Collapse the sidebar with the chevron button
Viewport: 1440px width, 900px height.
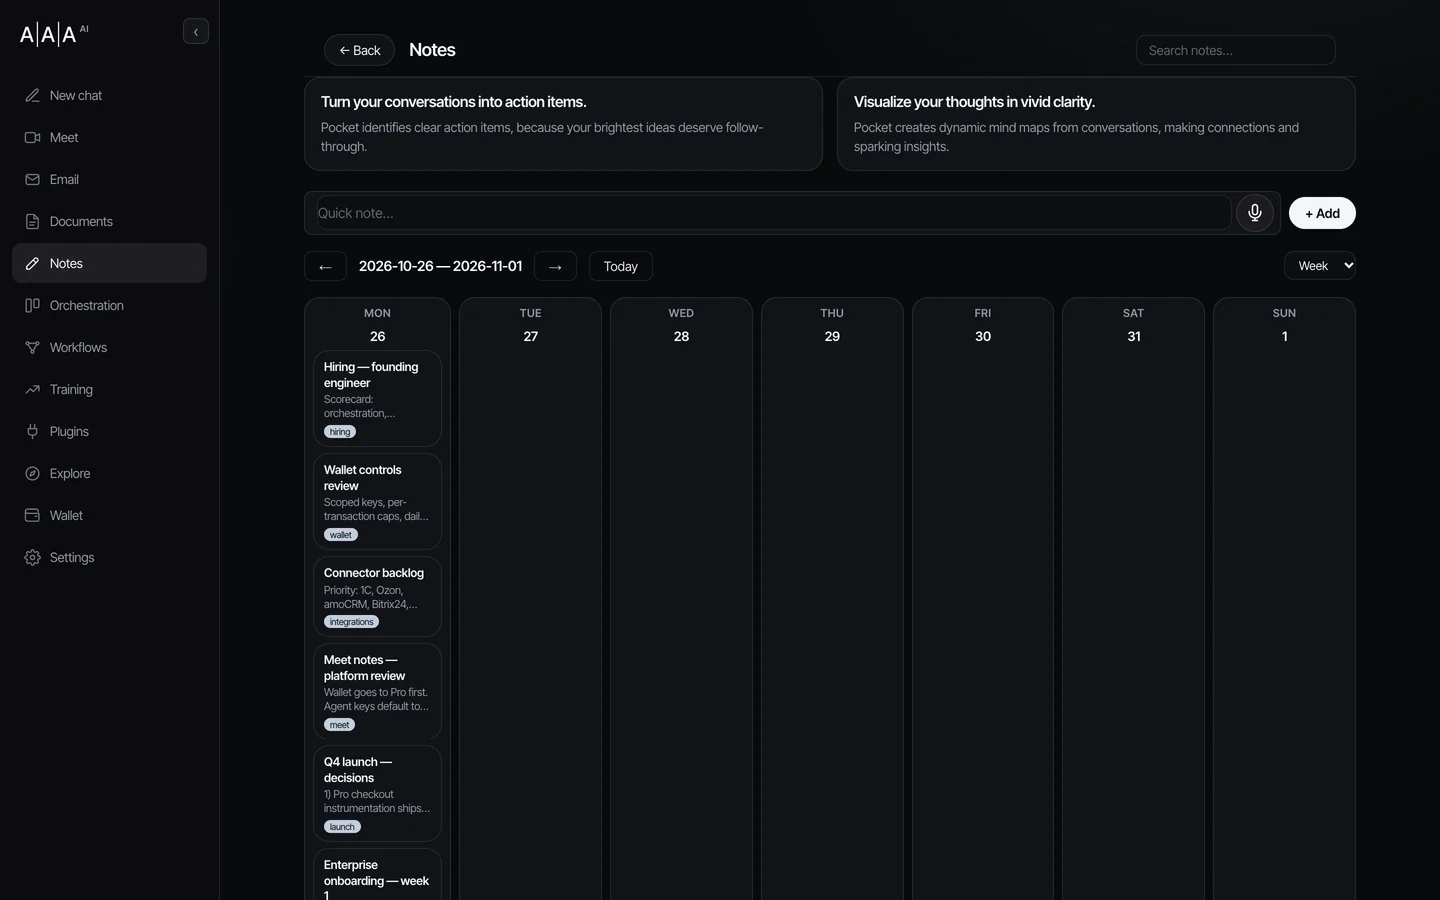(x=196, y=32)
